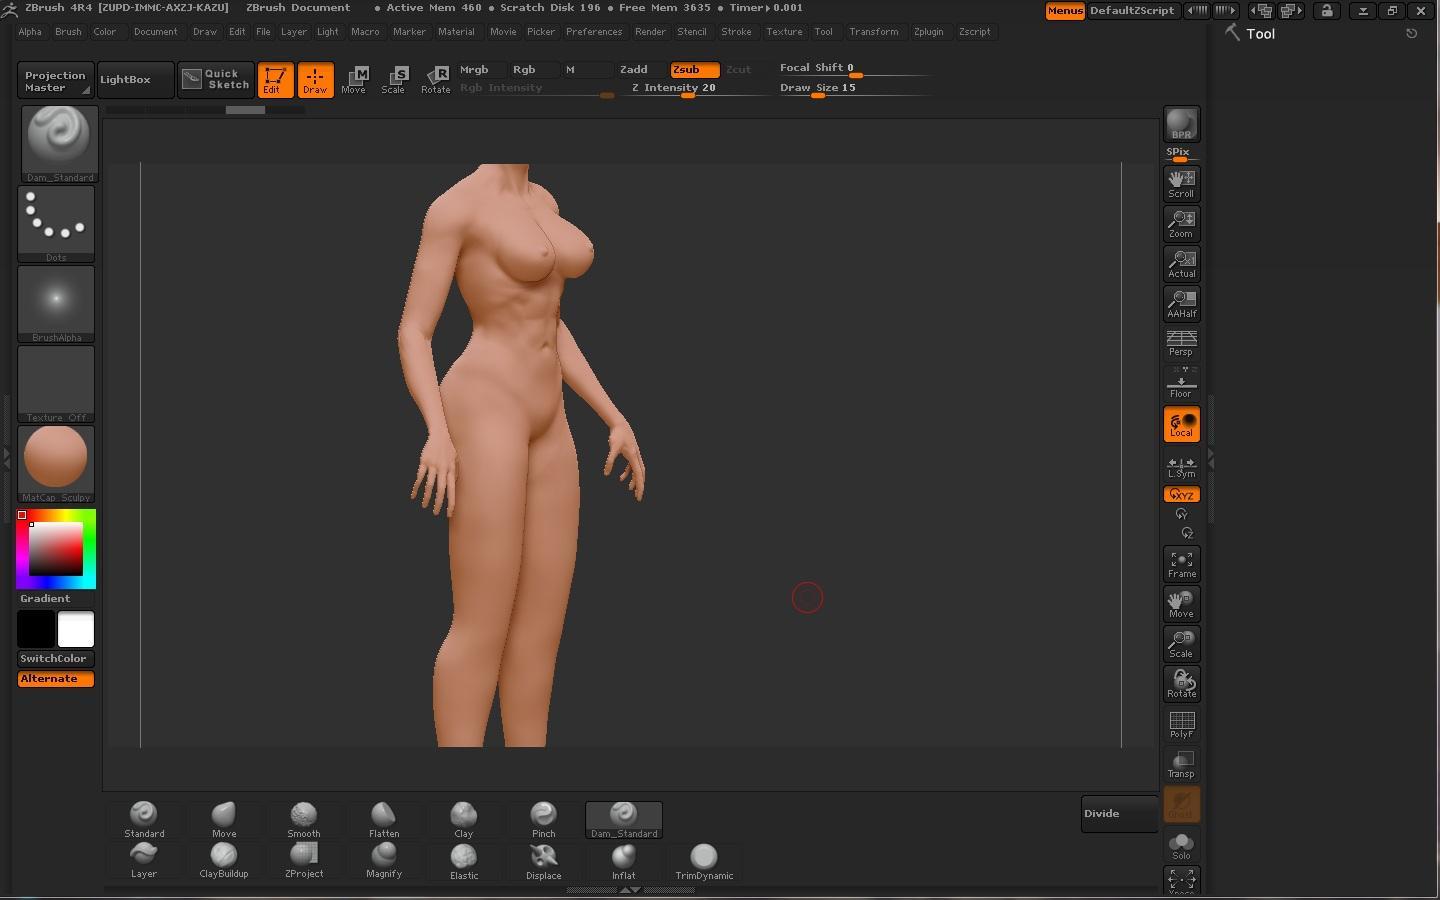
Task: Click the Draw Size slider
Action: pyautogui.click(x=854, y=89)
